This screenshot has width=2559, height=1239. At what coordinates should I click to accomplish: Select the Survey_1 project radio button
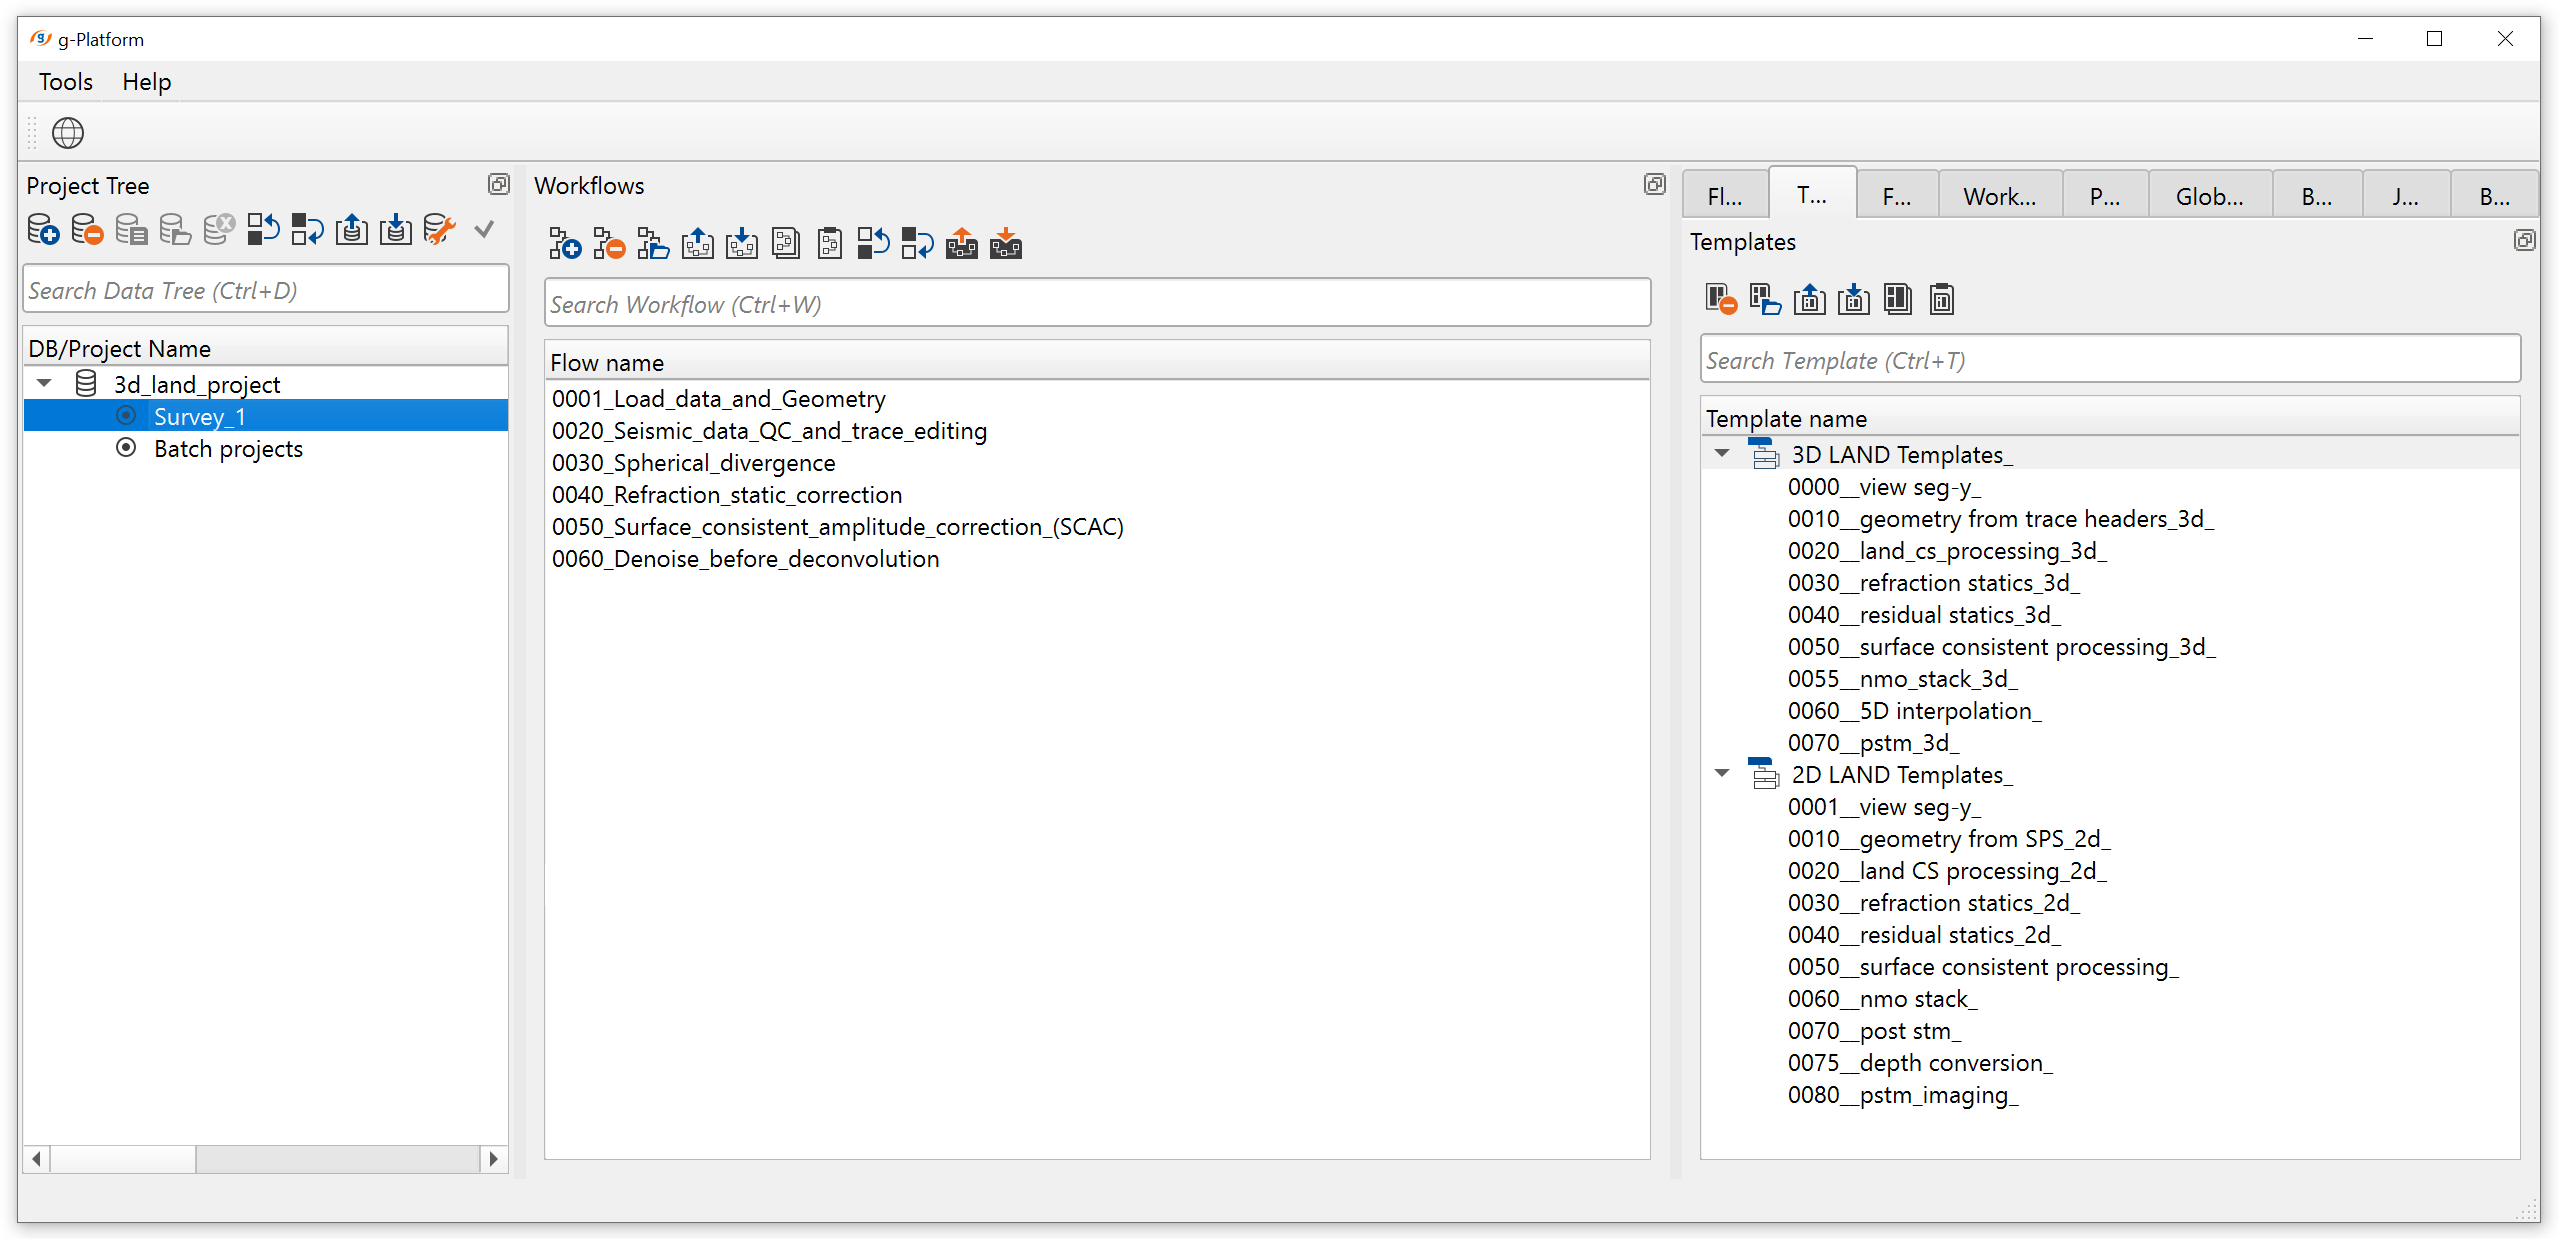click(x=126, y=416)
